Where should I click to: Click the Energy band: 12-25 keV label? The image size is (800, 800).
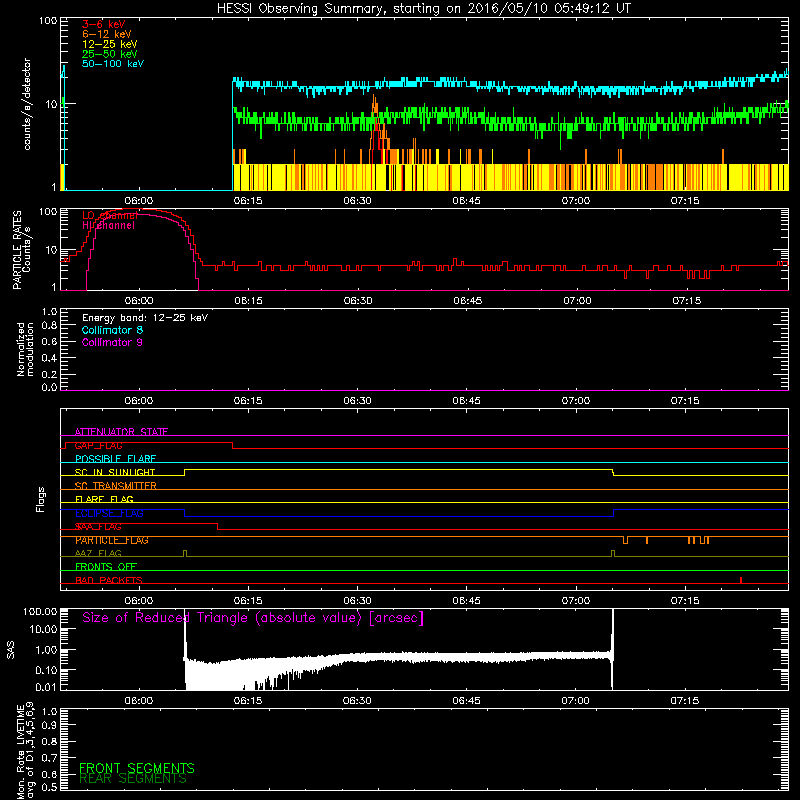click(145, 318)
